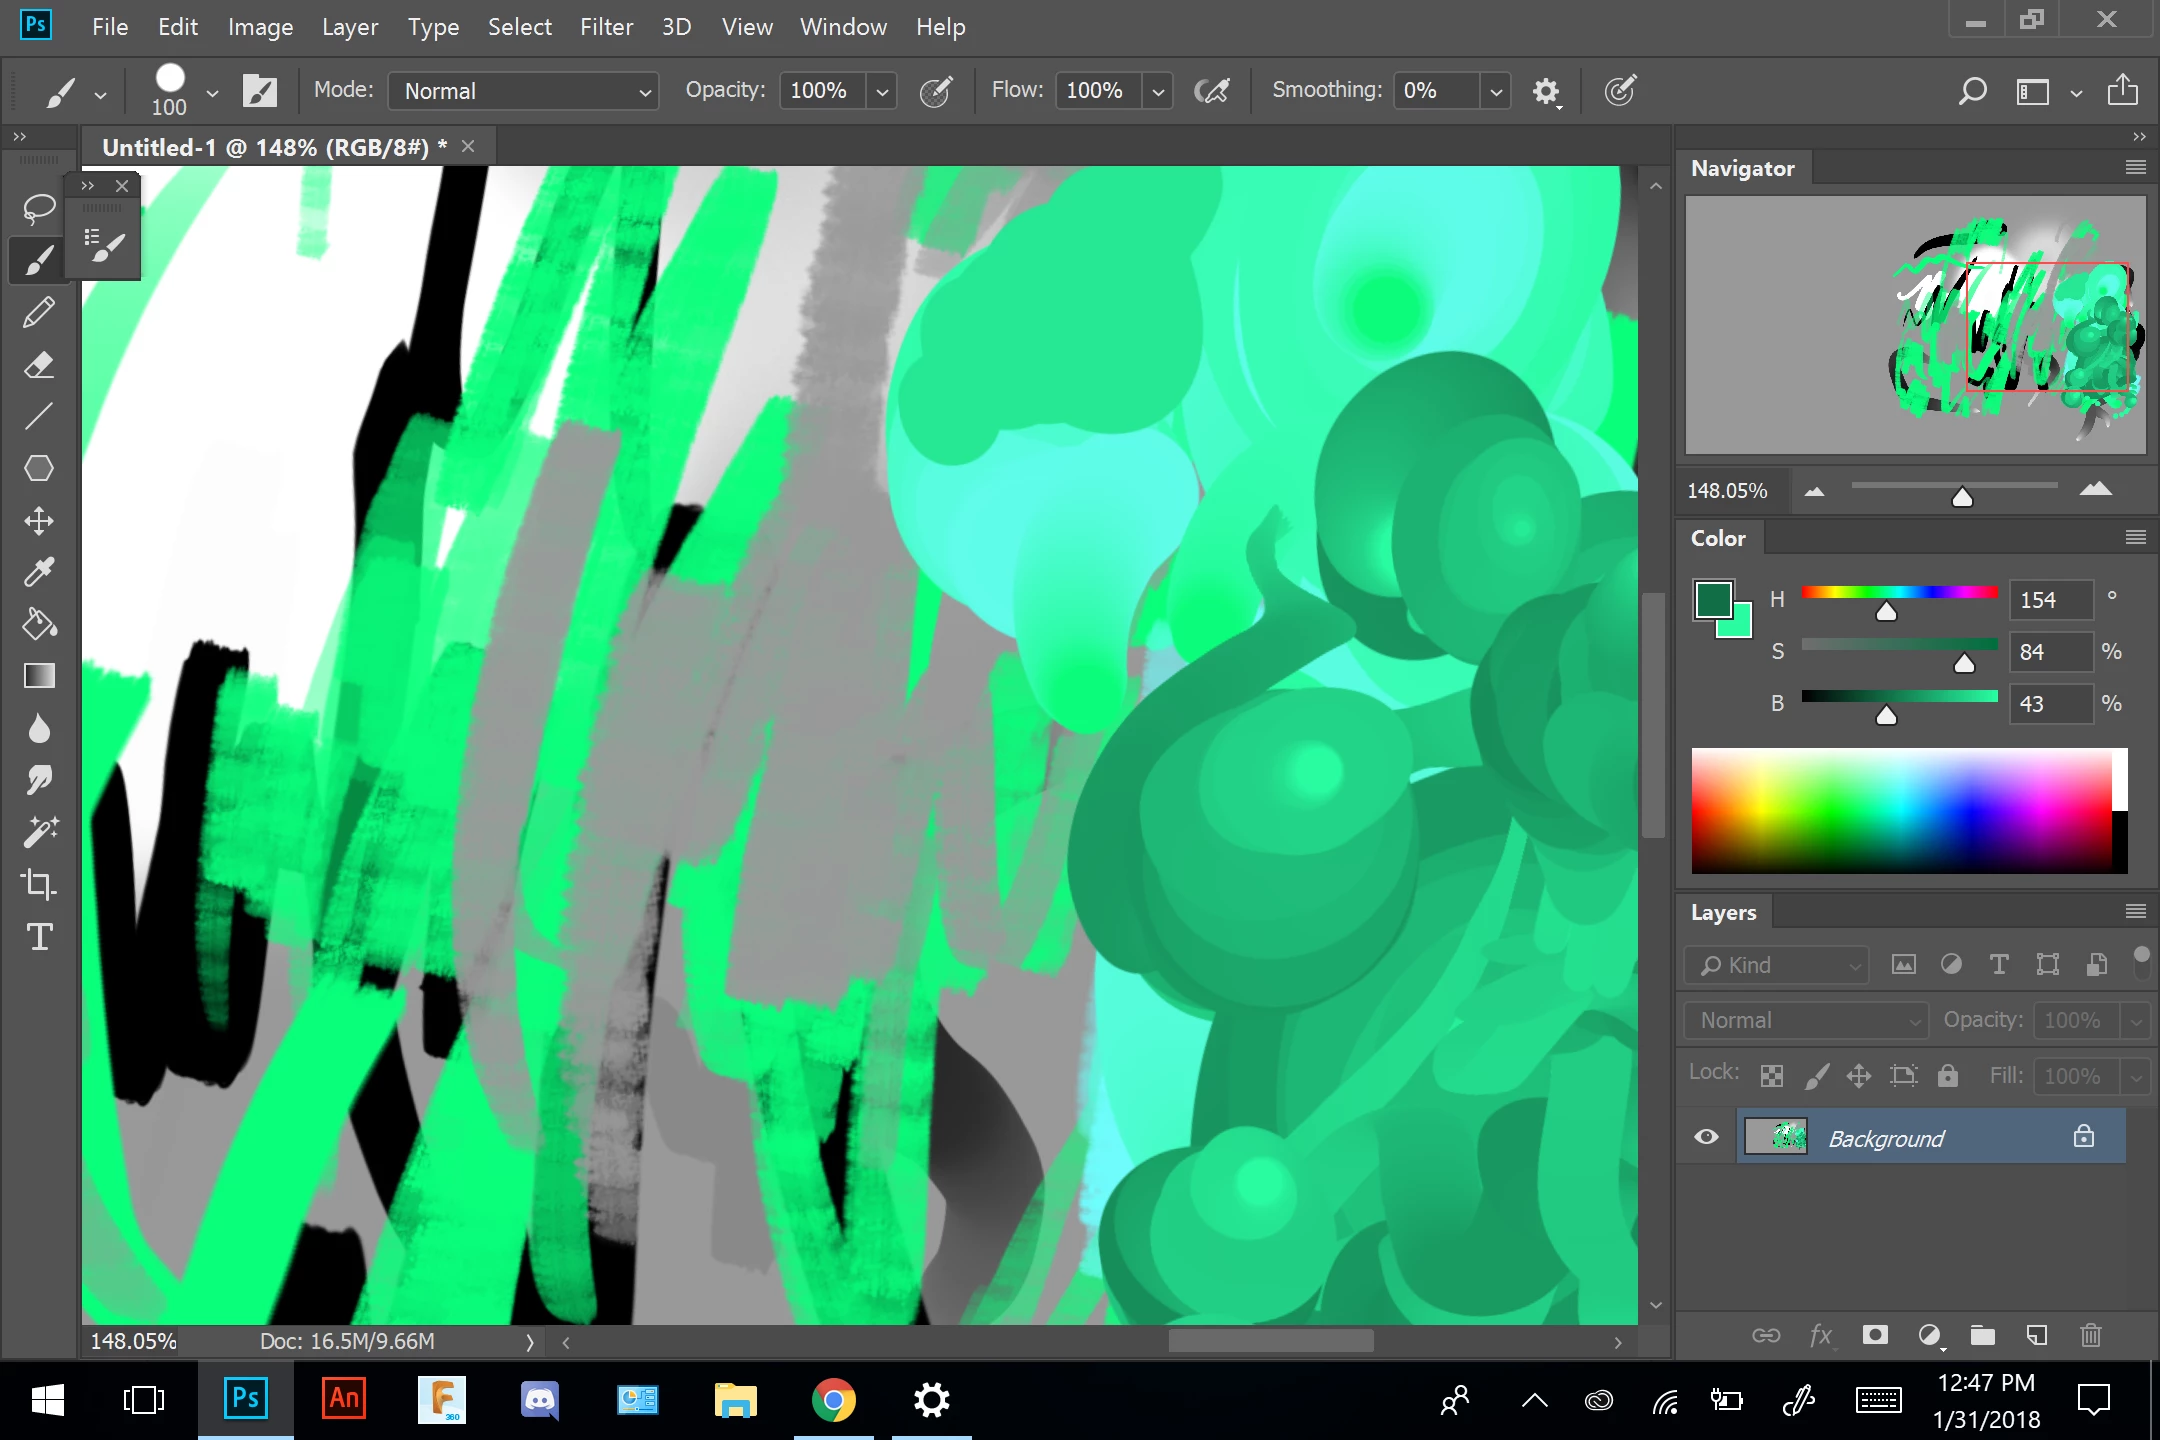
Task: Open the Window menu
Action: pos(843,27)
